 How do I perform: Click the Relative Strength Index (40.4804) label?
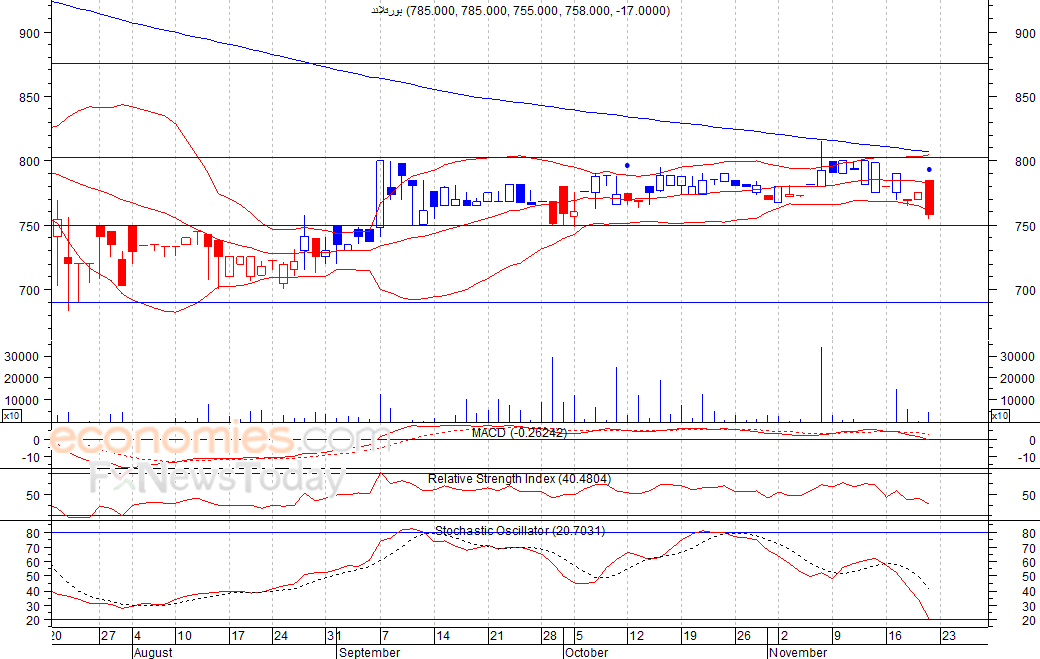coord(519,479)
